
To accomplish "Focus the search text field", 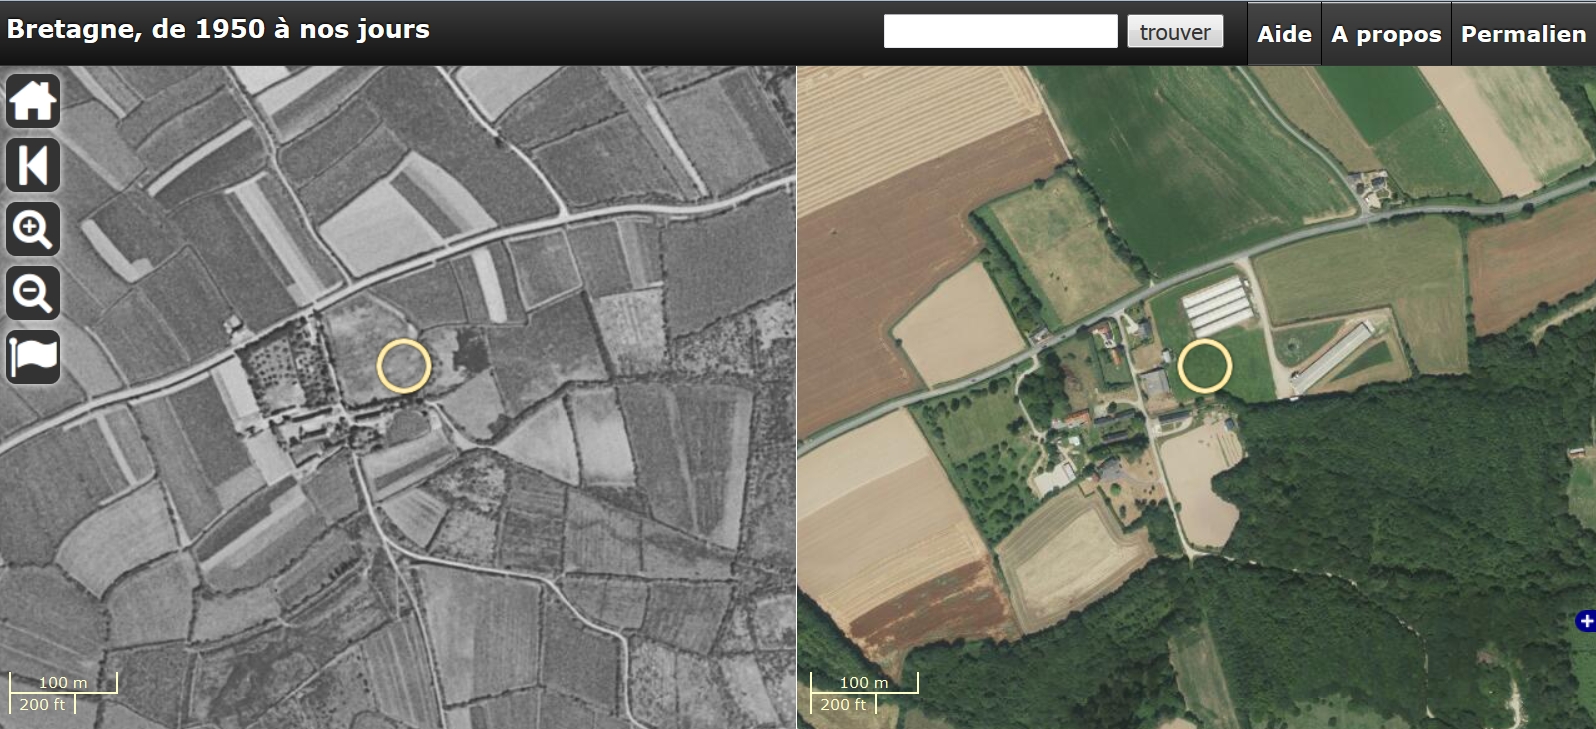I will [x=1000, y=32].
